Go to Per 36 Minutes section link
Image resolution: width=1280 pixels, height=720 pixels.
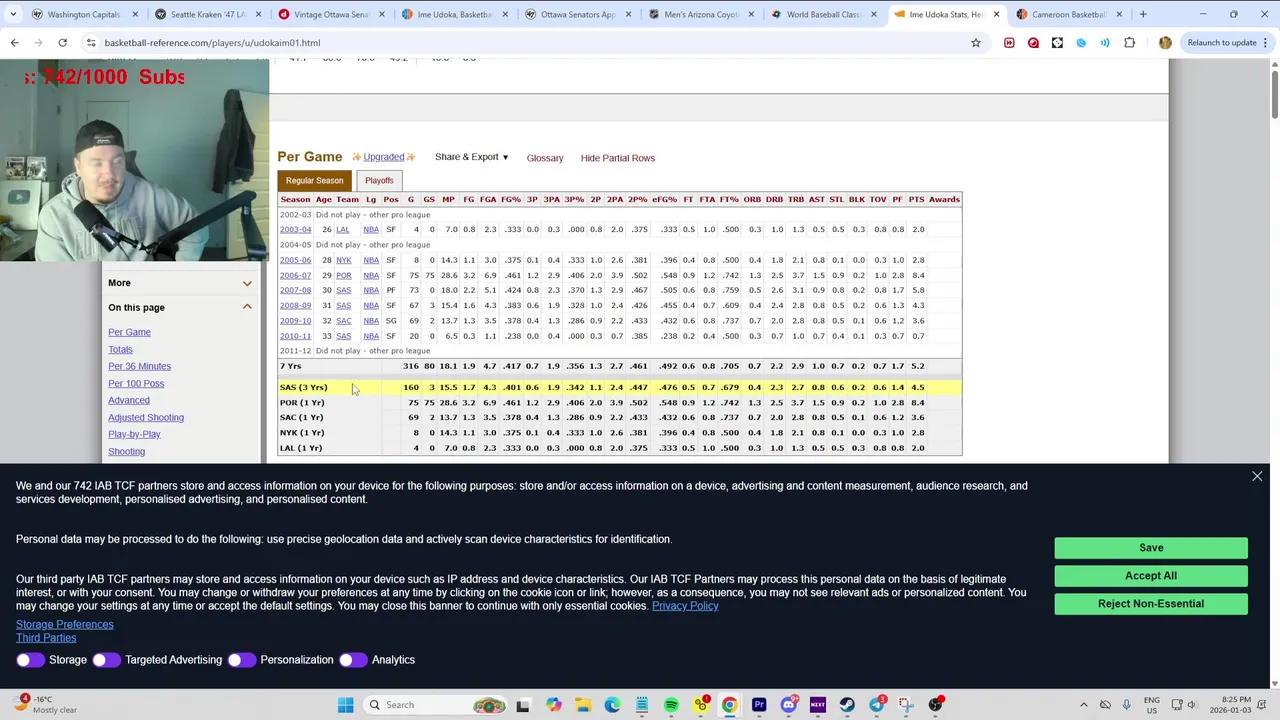point(140,366)
